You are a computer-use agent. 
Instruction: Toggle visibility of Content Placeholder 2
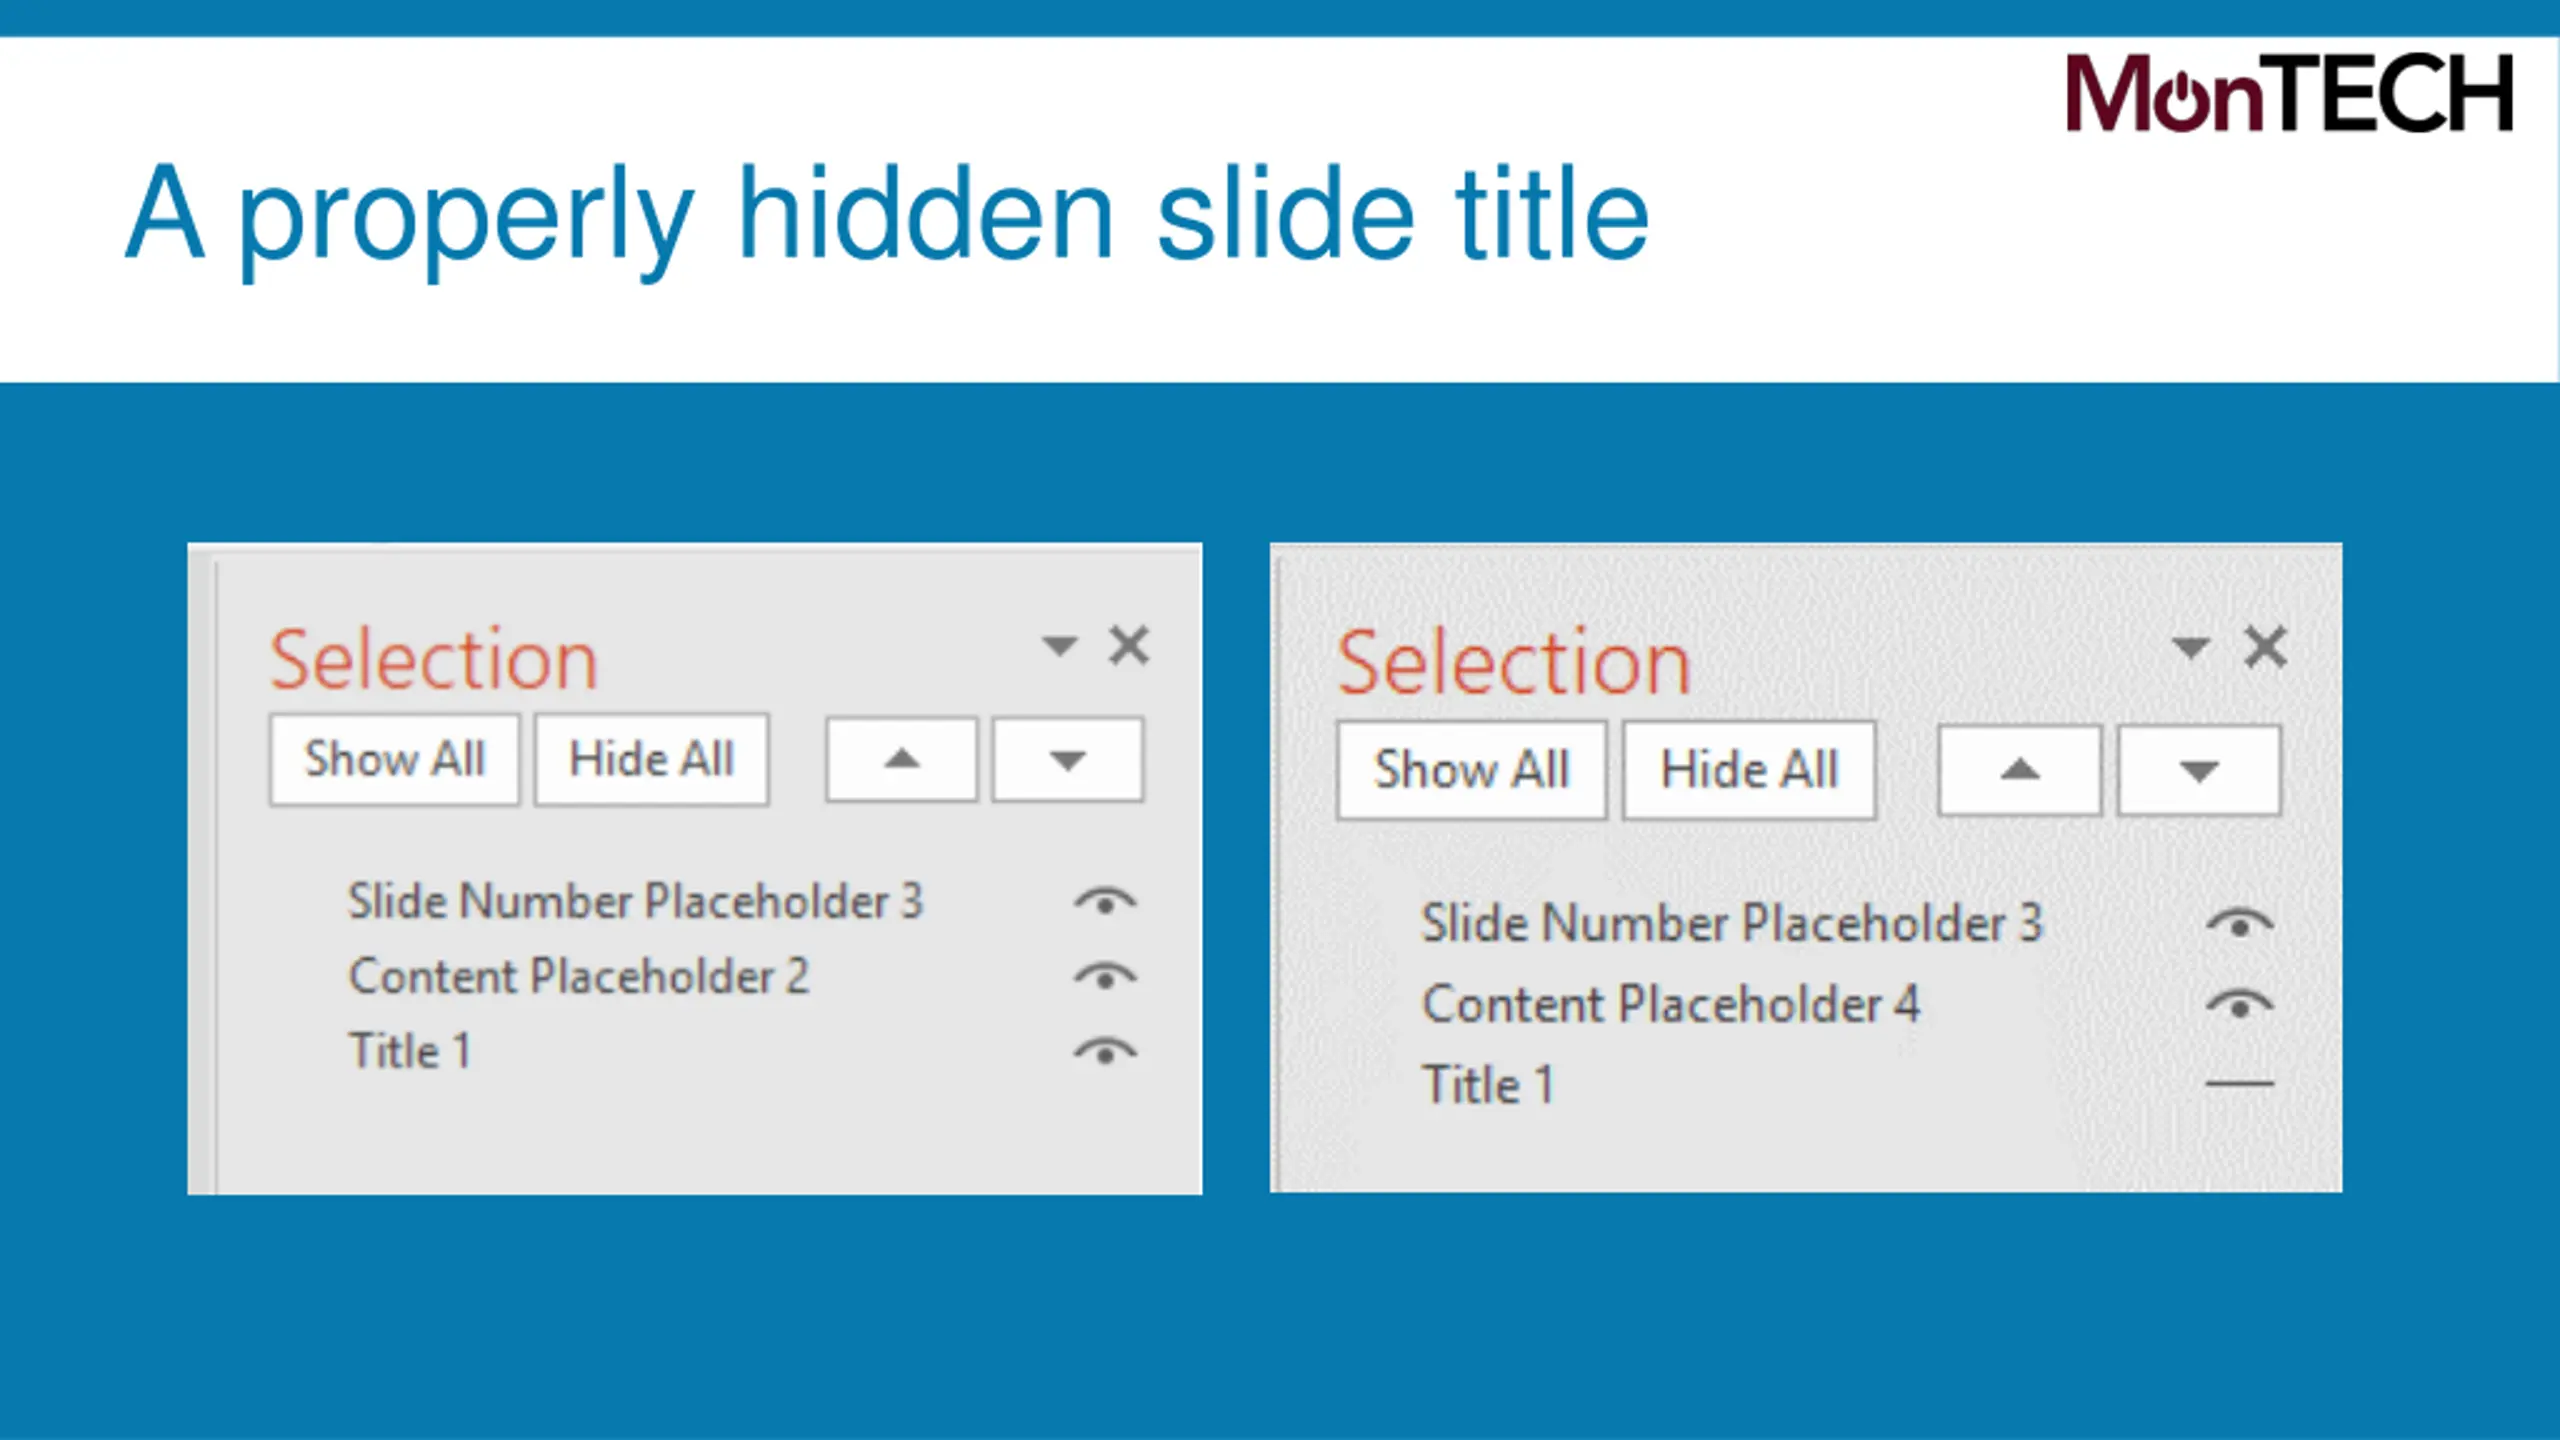coord(1105,976)
